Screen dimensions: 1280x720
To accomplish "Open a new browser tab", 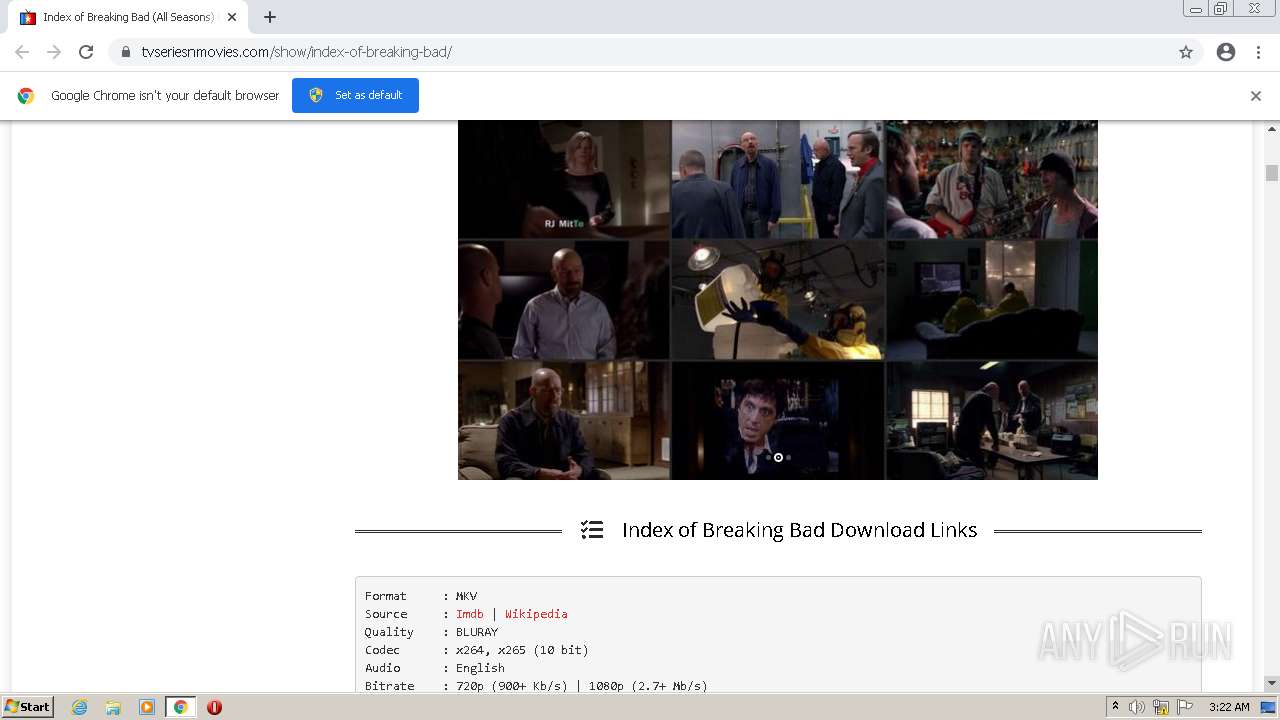I will coord(270,17).
